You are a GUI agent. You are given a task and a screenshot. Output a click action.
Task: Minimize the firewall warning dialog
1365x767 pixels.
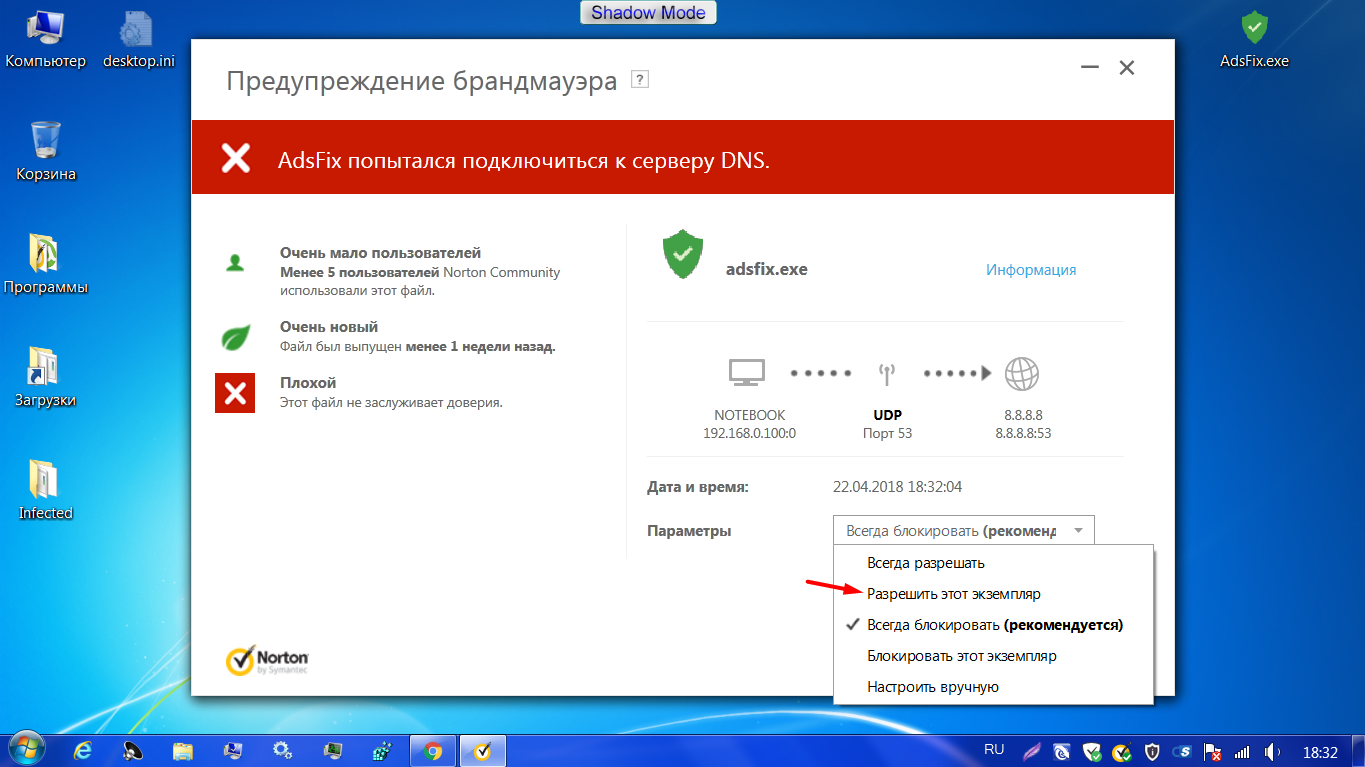pyautogui.click(x=1090, y=68)
